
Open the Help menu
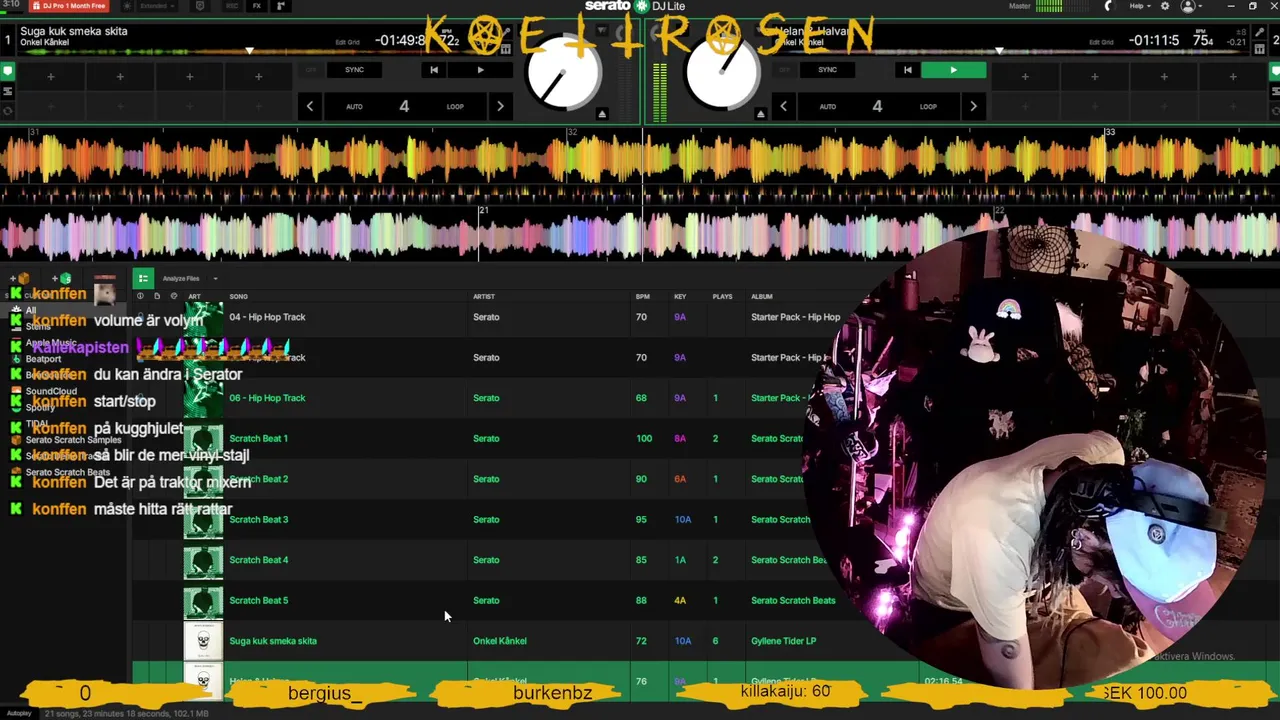tap(1140, 6)
